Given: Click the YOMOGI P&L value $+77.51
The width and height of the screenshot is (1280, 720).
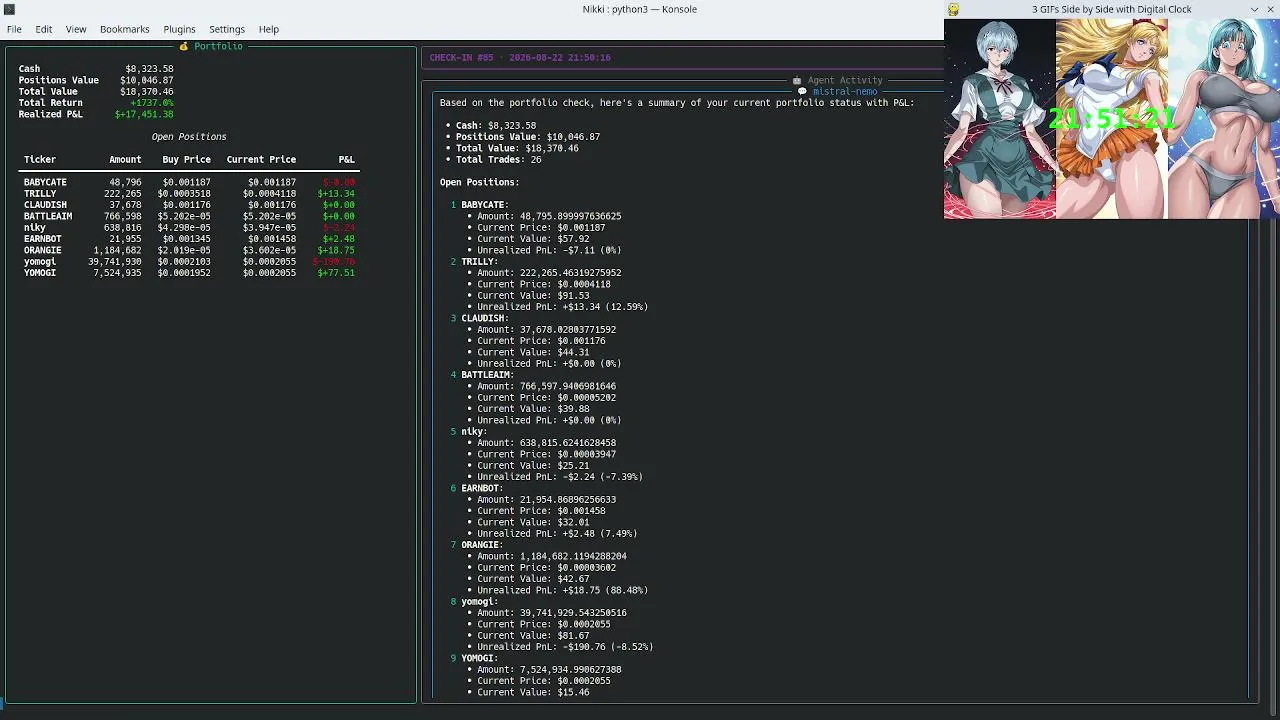Looking at the screenshot, I should [336, 273].
